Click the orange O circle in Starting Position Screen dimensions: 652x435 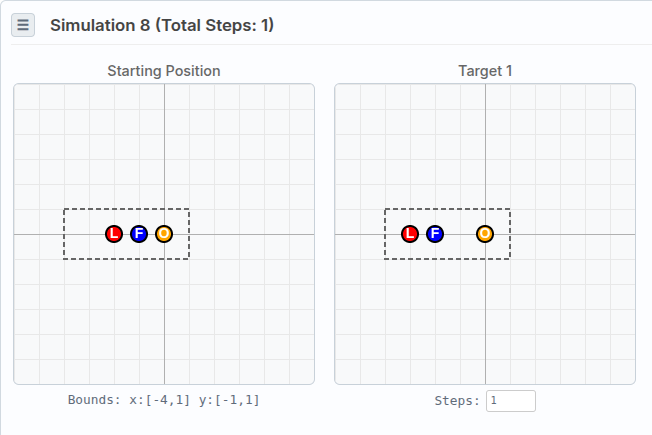164,234
